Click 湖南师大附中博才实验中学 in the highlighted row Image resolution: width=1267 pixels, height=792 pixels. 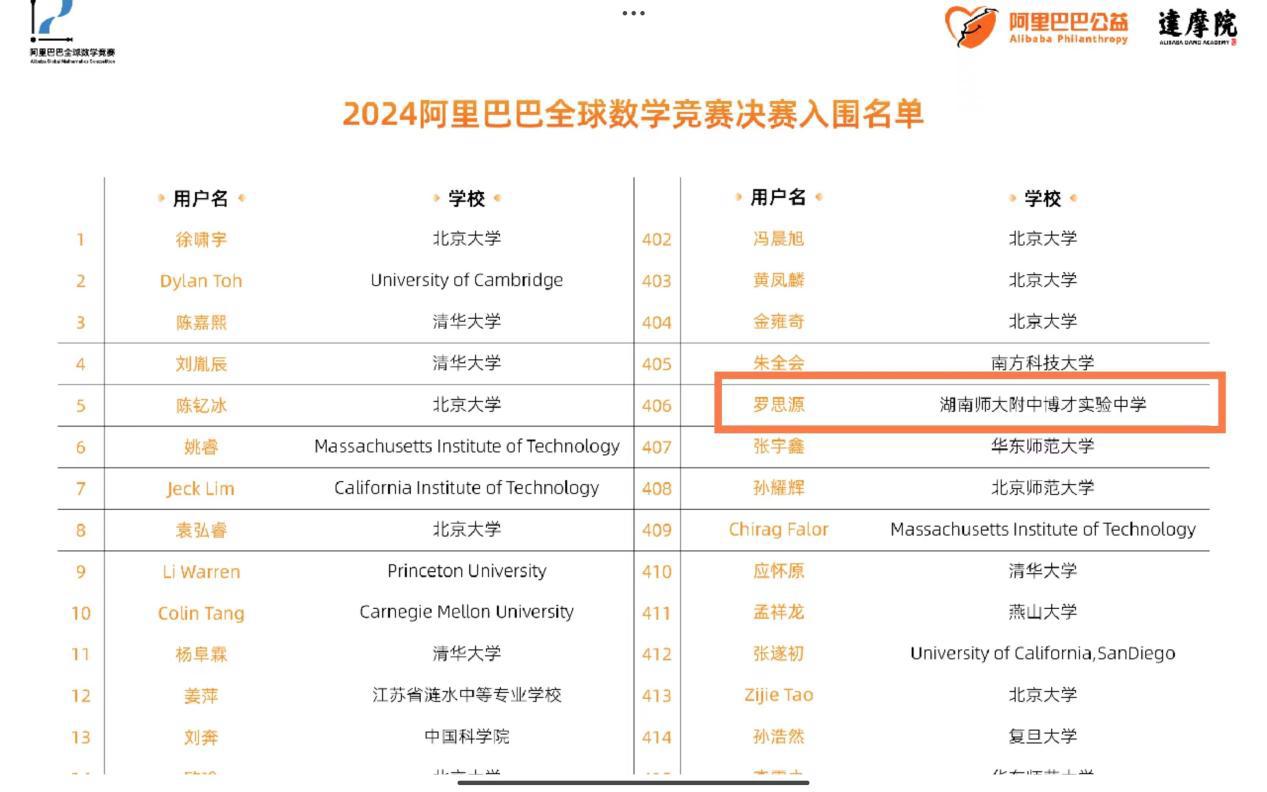[1042, 405]
